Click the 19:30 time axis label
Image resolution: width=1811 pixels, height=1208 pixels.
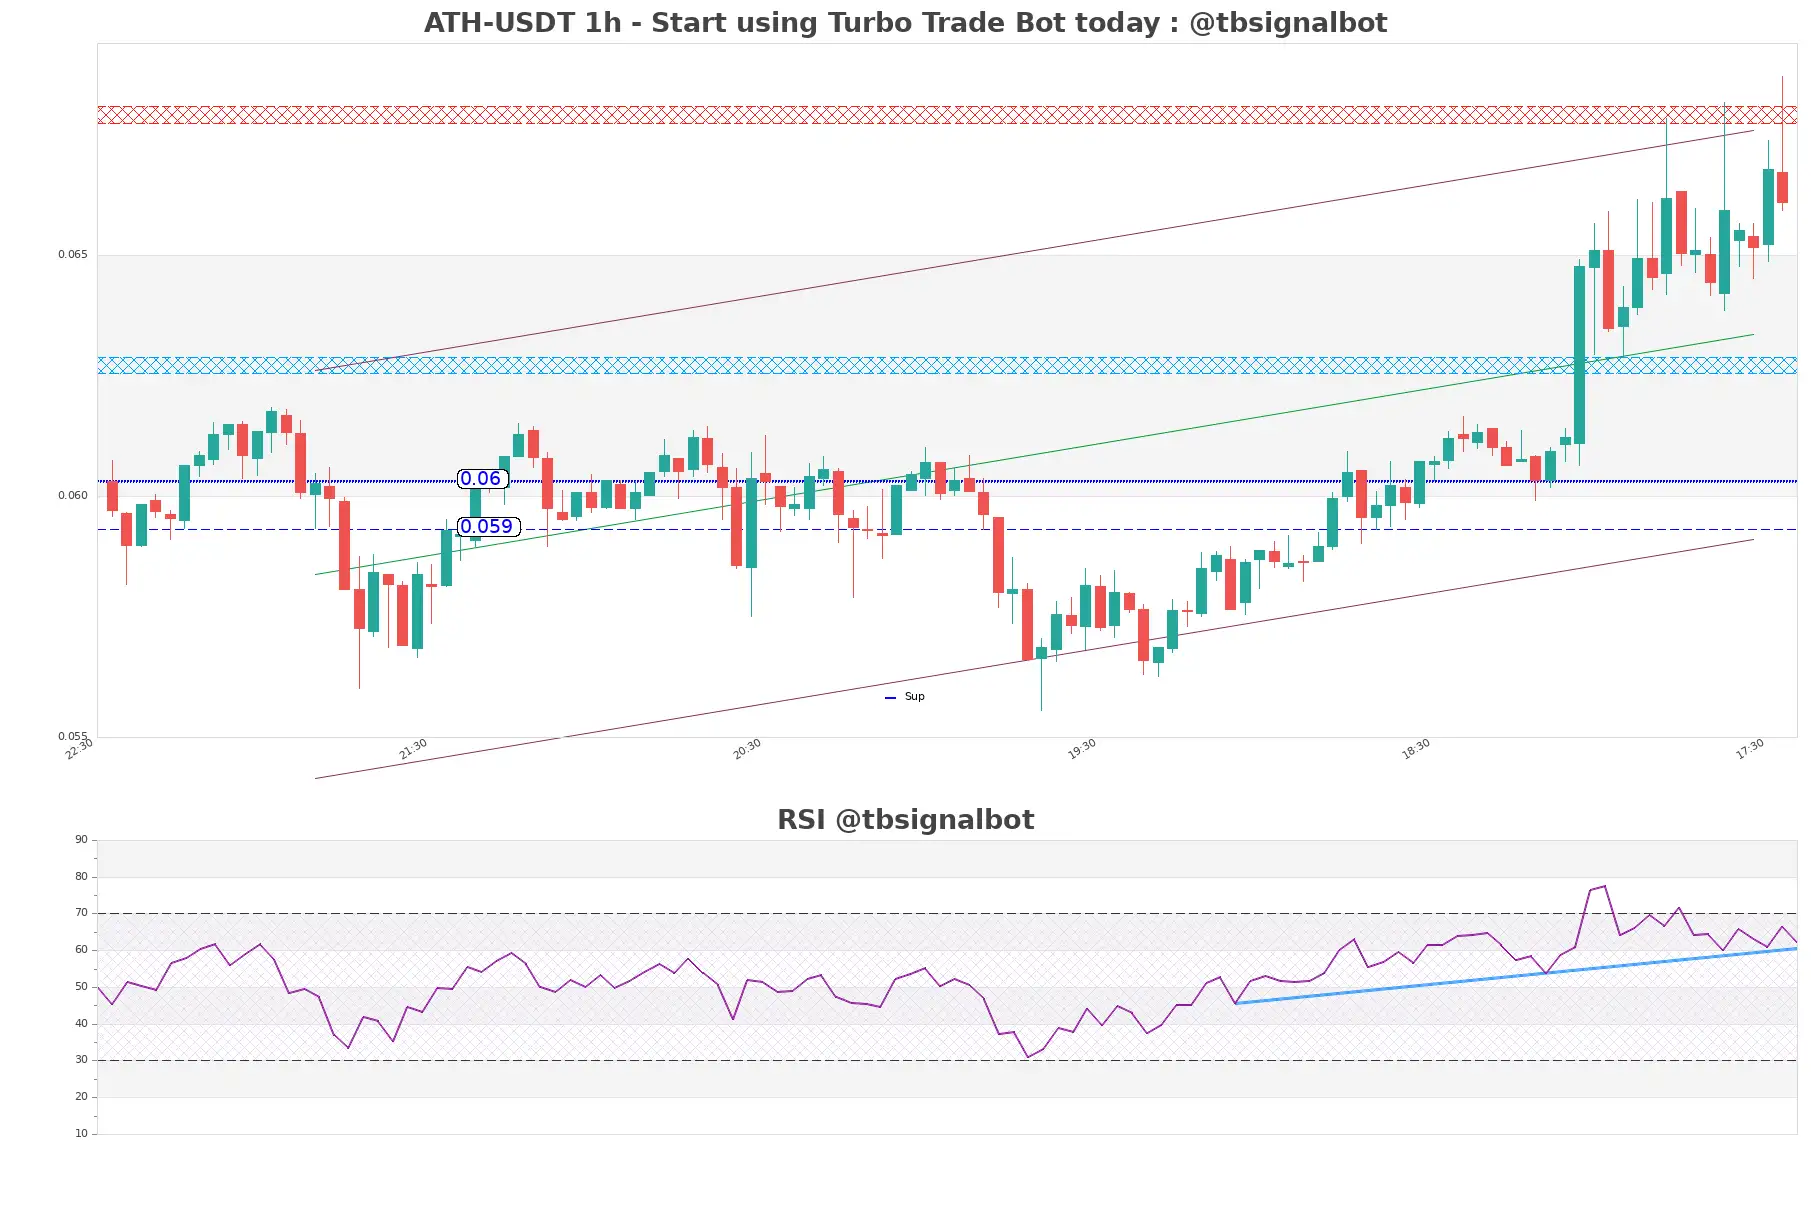pos(1082,749)
